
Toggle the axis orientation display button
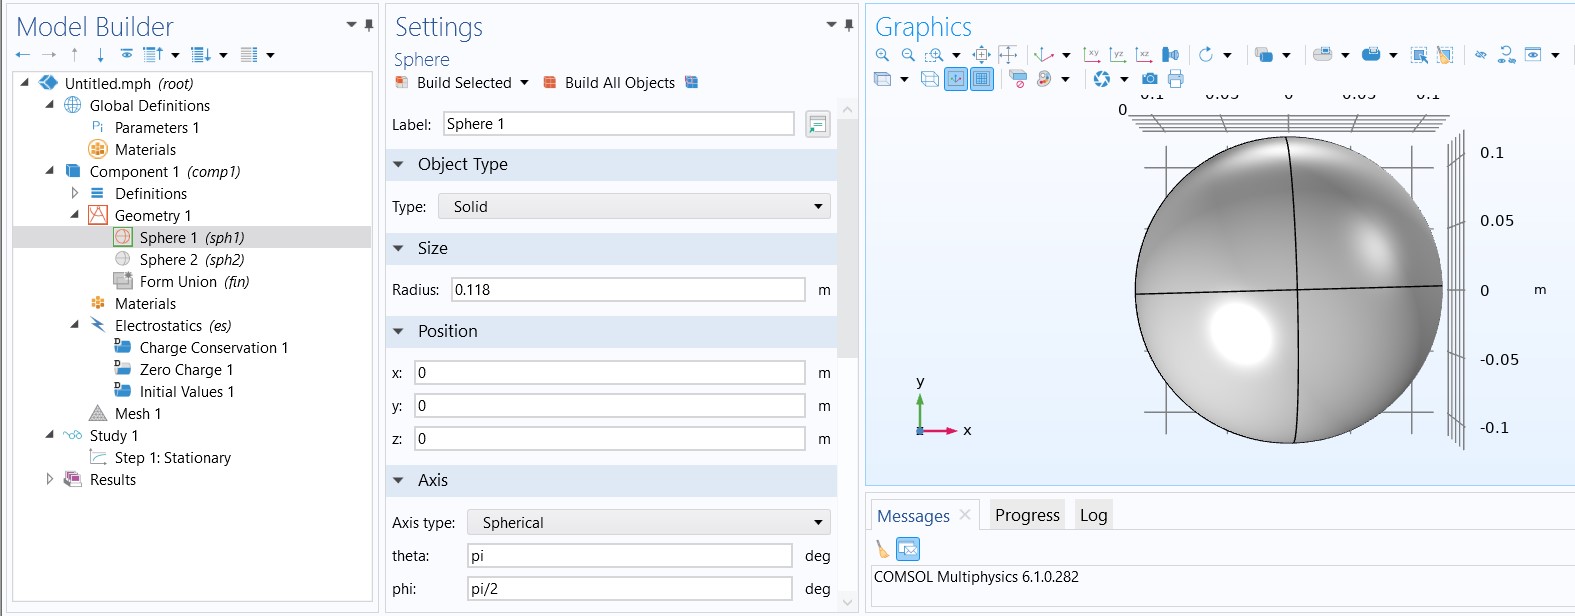pyautogui.click(x=956, y=79)
